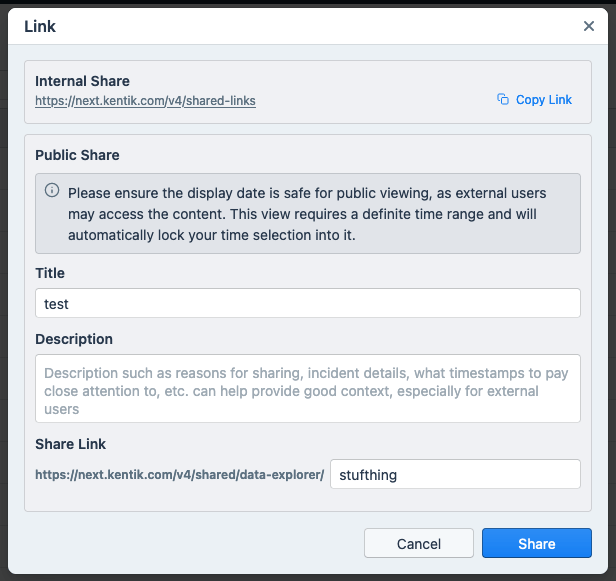
Task: Click the "Share Link" field label
Action: point(70,444)
